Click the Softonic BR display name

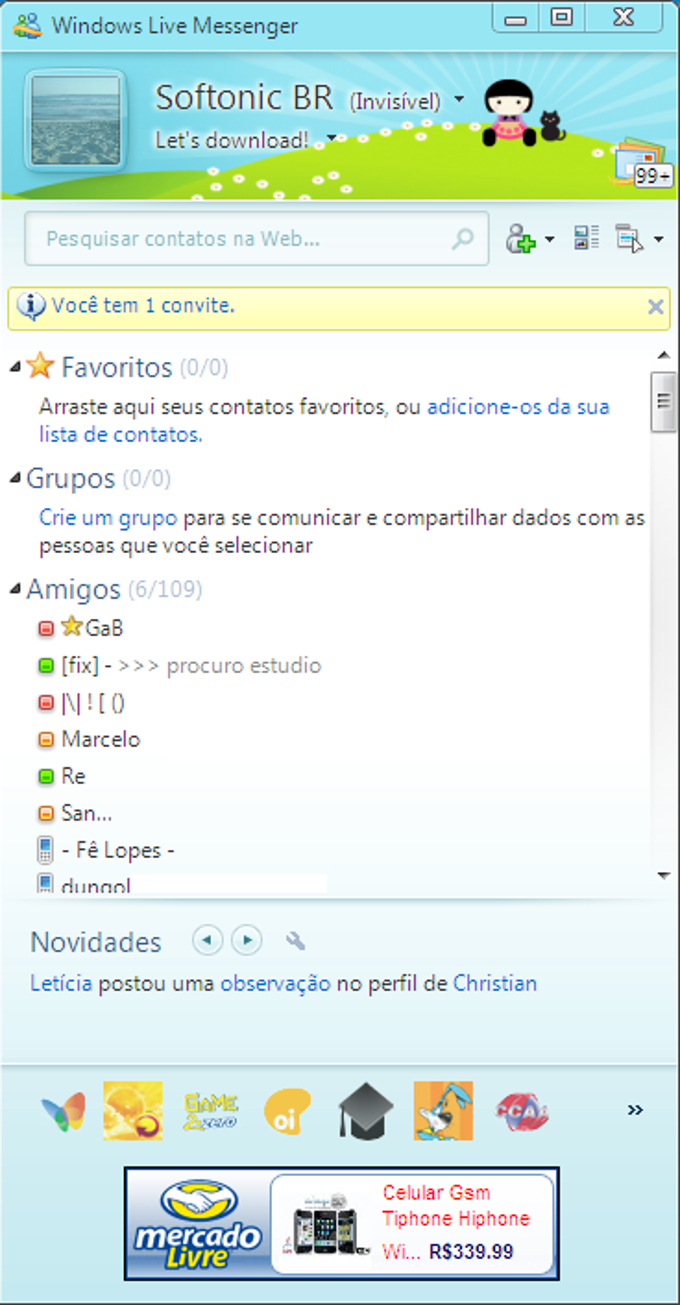point(245,98)
